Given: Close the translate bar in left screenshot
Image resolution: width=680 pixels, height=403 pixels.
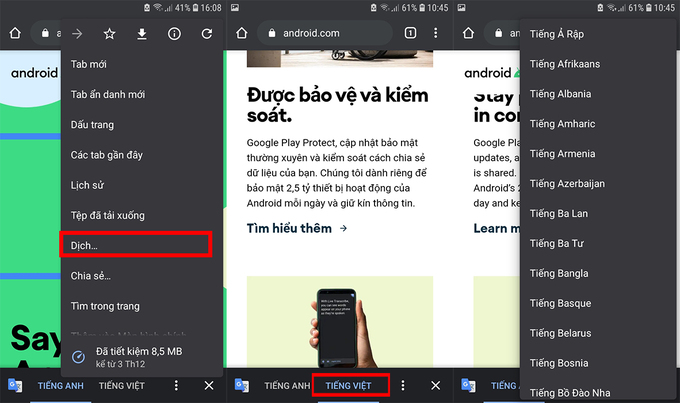Looking at the screenshot, I should coord(209,385).
